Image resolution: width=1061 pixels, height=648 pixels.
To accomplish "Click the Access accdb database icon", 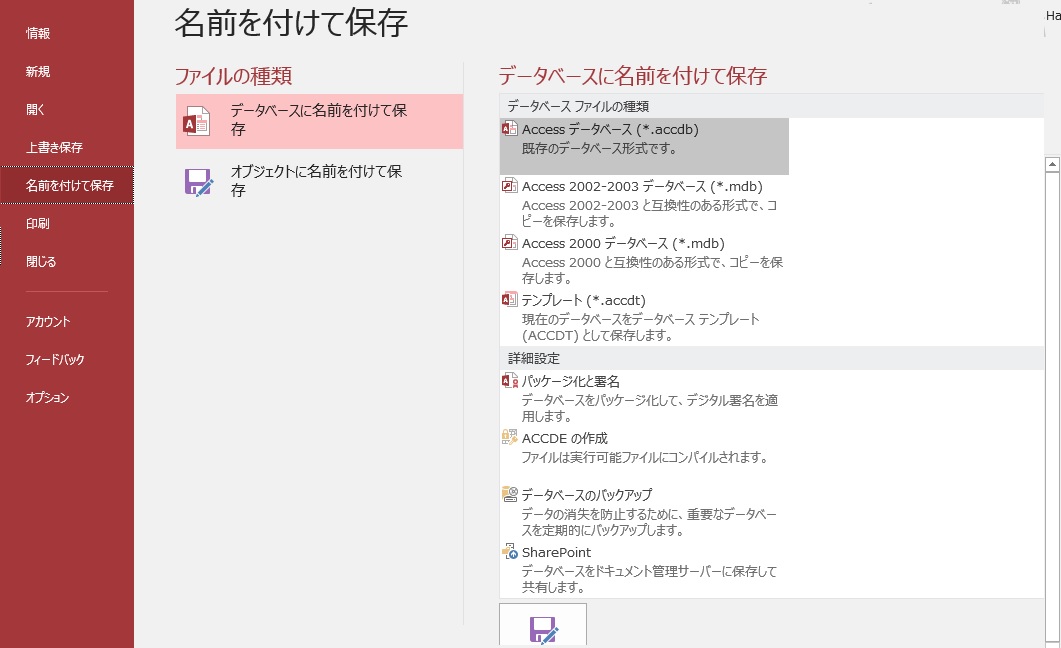I will tap(509, 129).
